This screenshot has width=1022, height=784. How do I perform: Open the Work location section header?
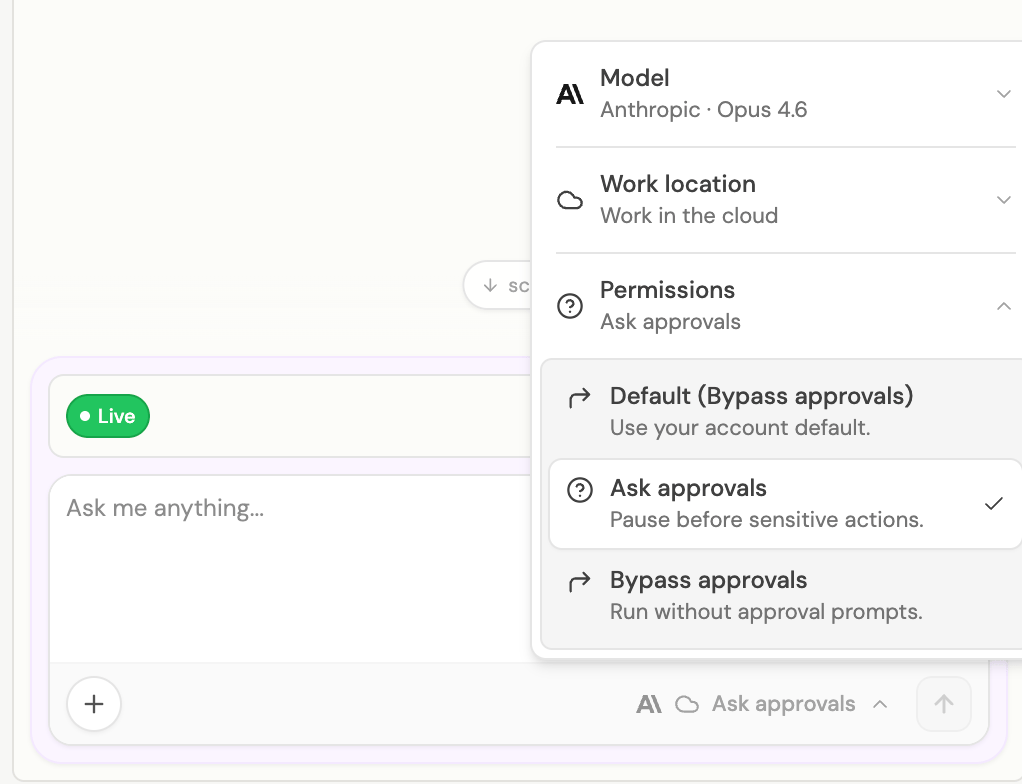785,199
